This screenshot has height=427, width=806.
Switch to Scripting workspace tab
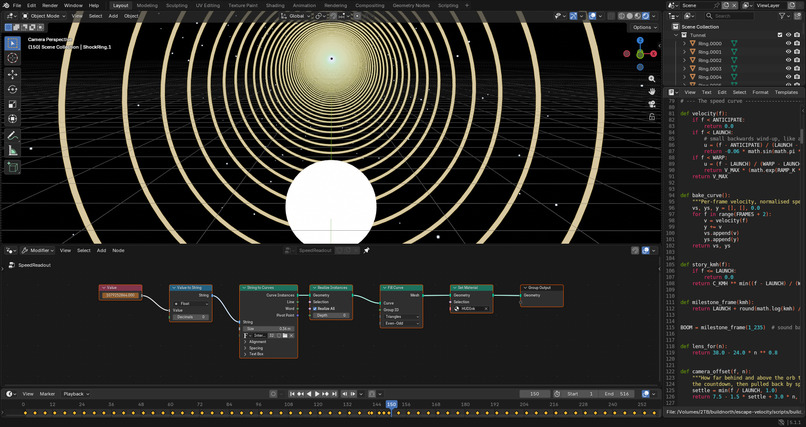(448, 5)
